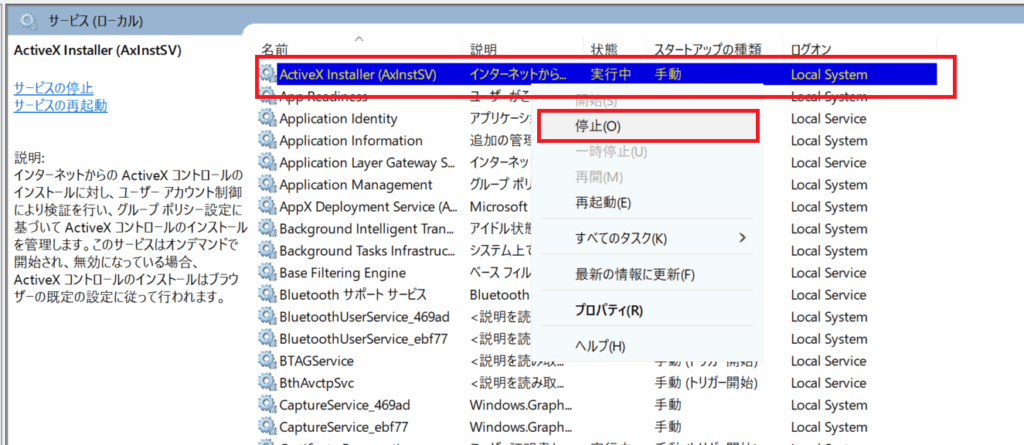
Task: Open プロパティ(R) from the context menu
Action: coord(609,310)
